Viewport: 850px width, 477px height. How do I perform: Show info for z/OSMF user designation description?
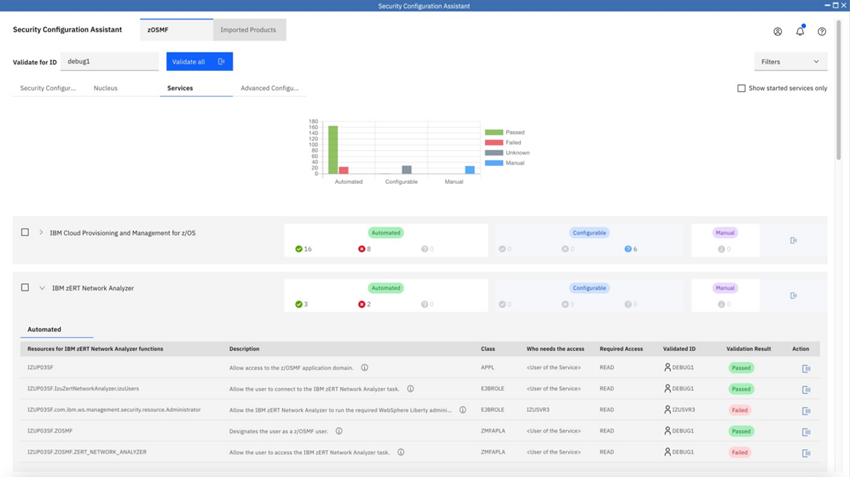(x=339, y=431)
